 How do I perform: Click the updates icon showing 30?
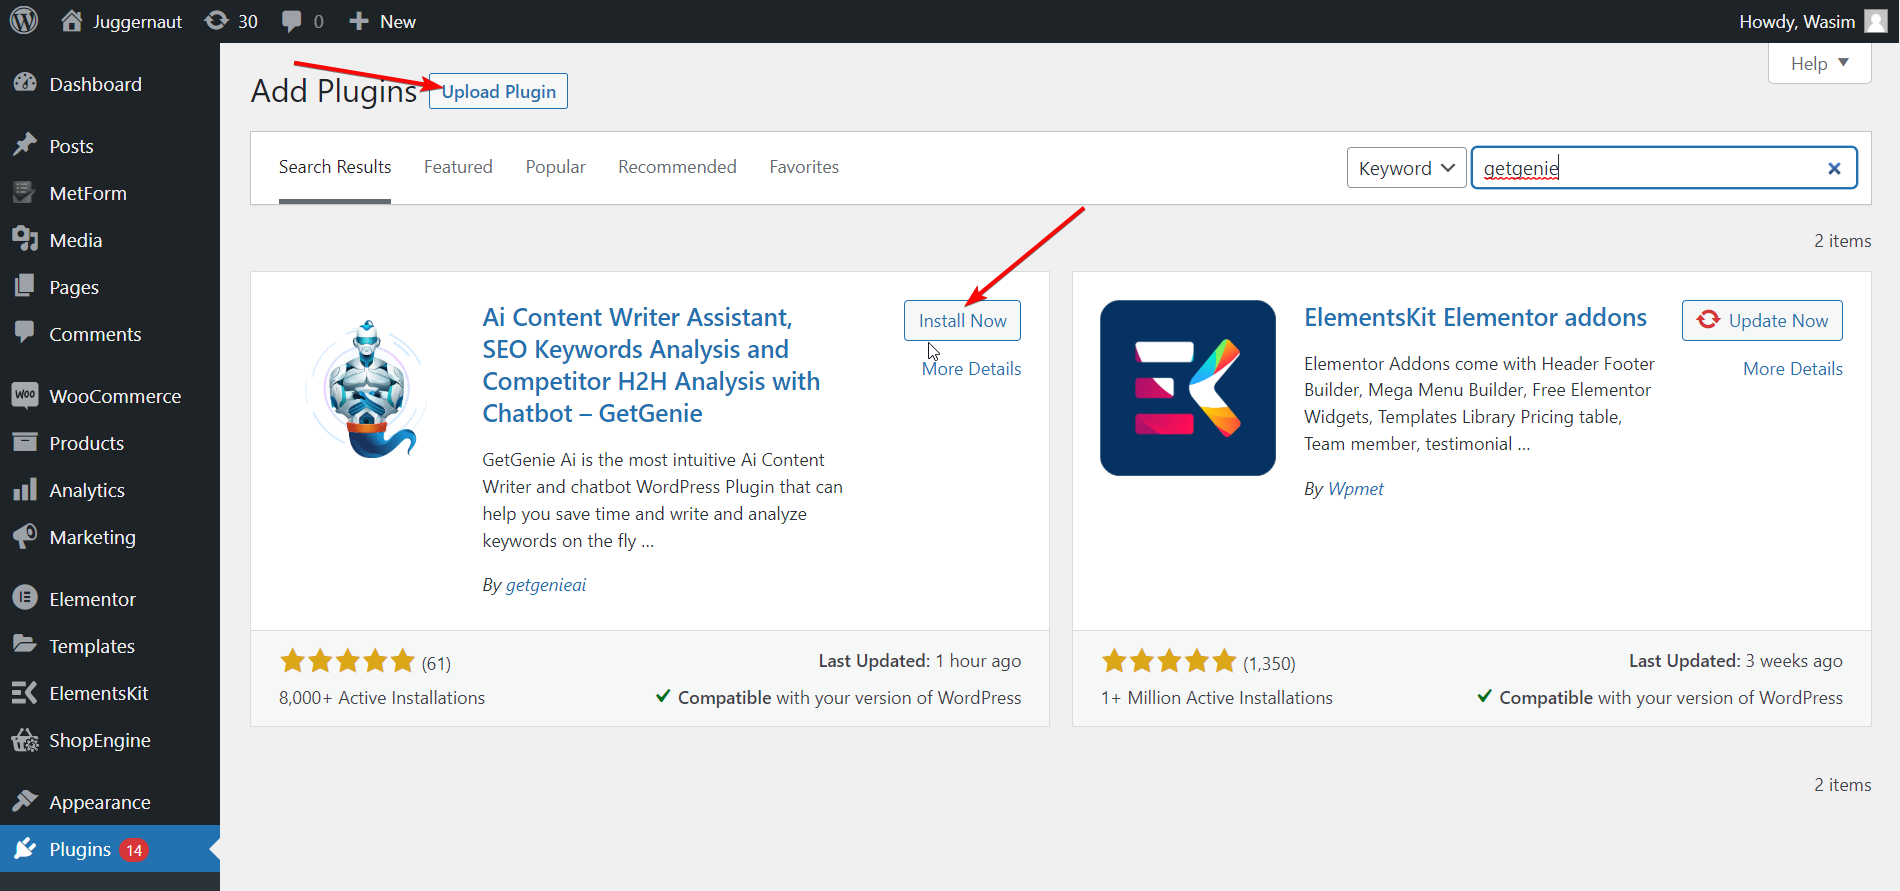coord(216,21)
